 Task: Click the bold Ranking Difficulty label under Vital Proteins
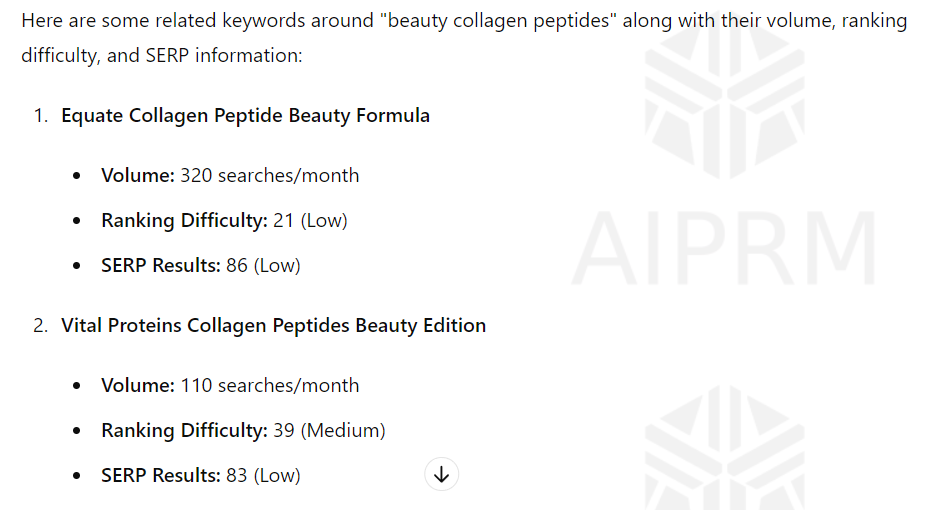pyautogui.click(x=184, y=430)
